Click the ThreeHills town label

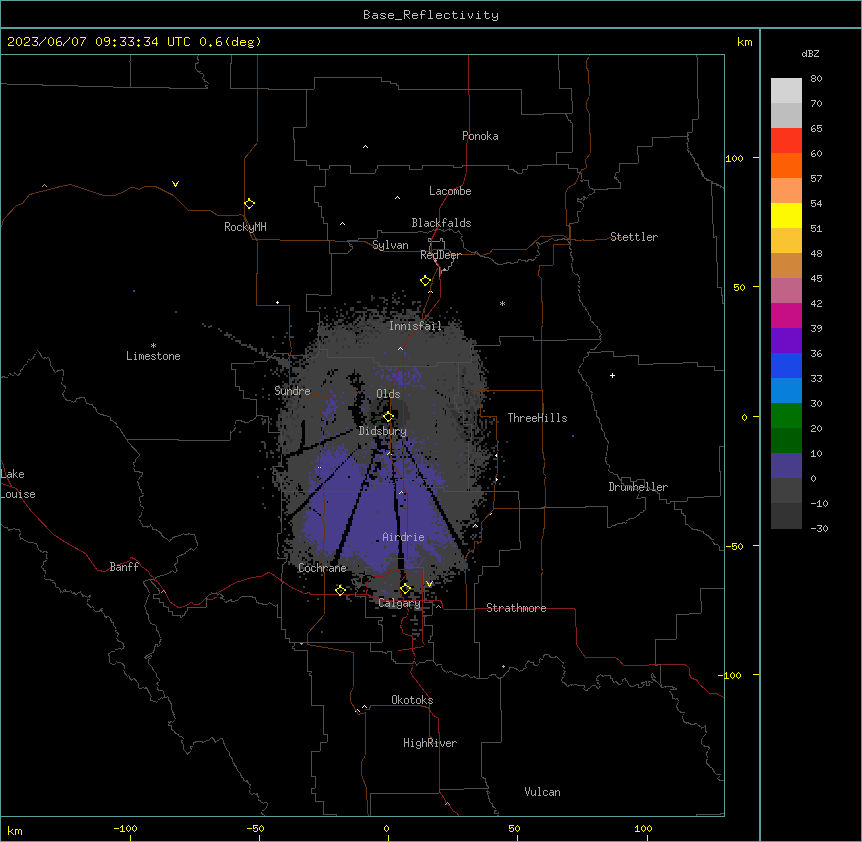click(x=537, y=418)
